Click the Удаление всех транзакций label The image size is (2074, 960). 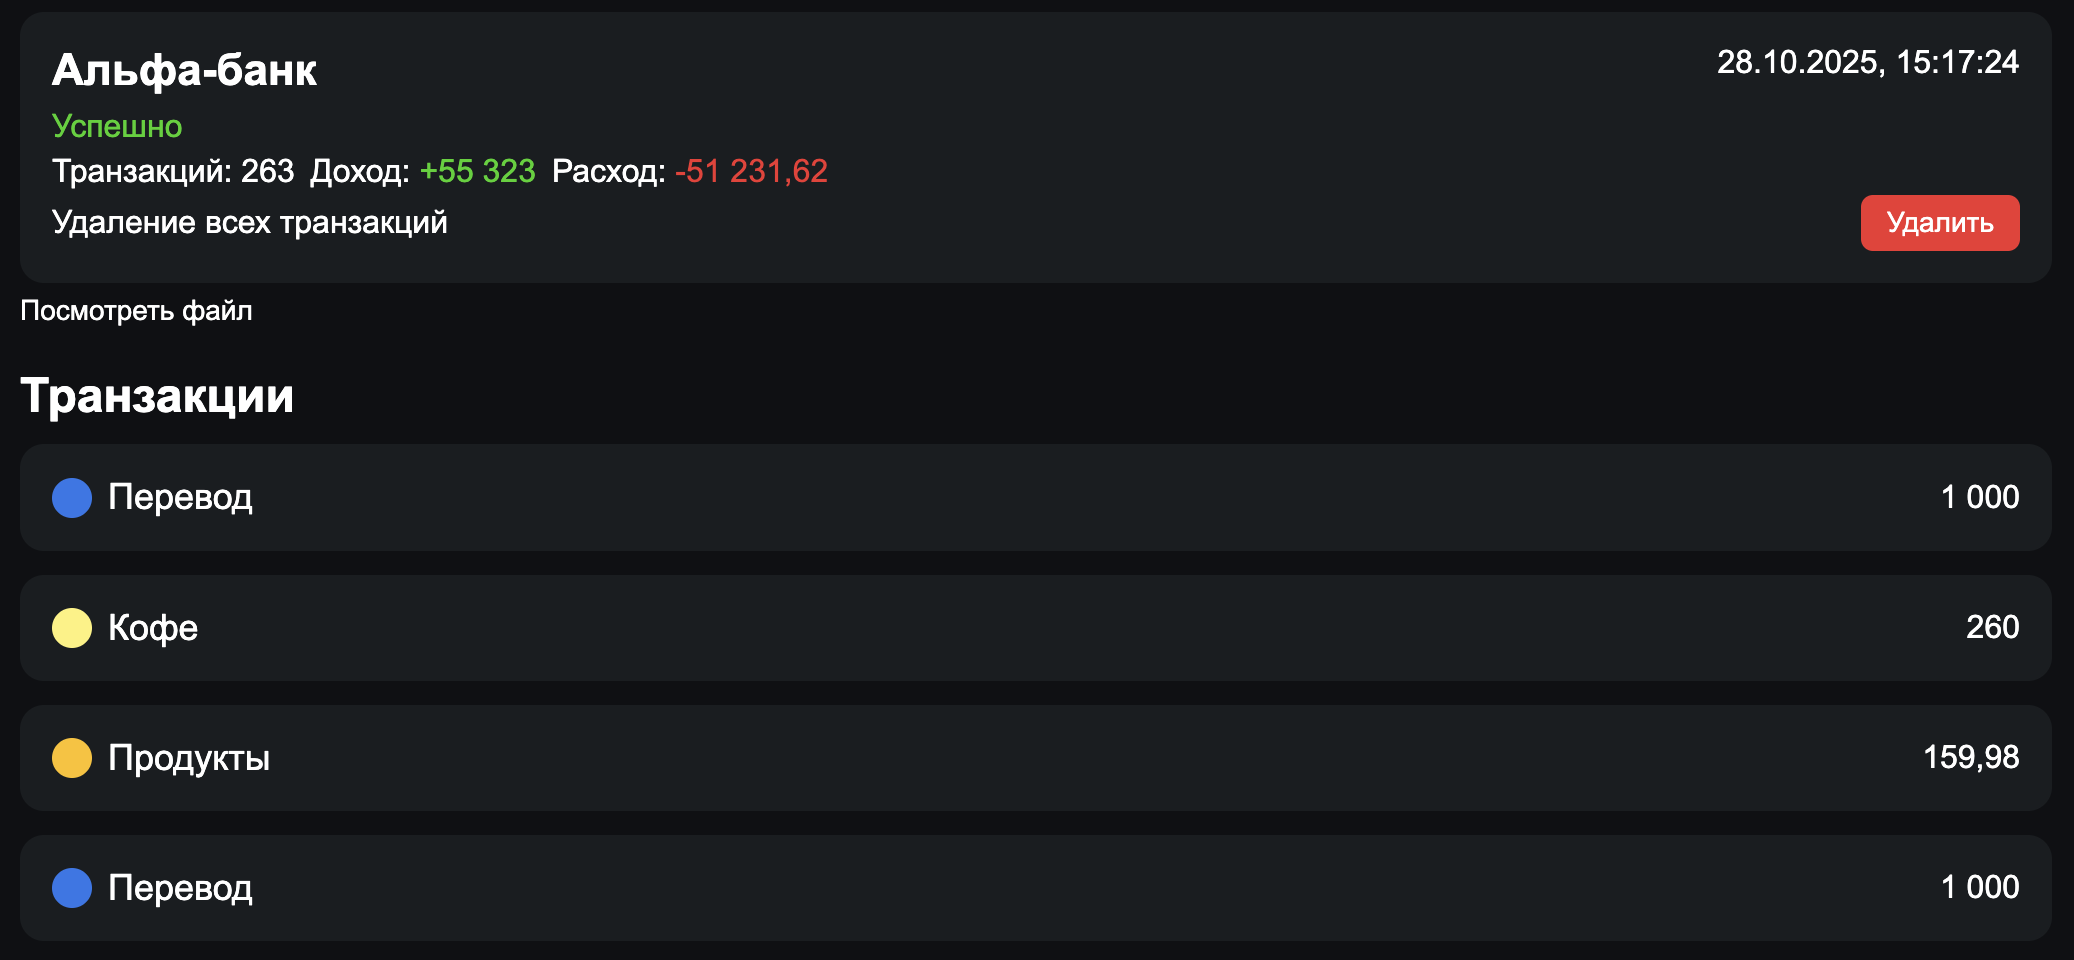[249, 222]
